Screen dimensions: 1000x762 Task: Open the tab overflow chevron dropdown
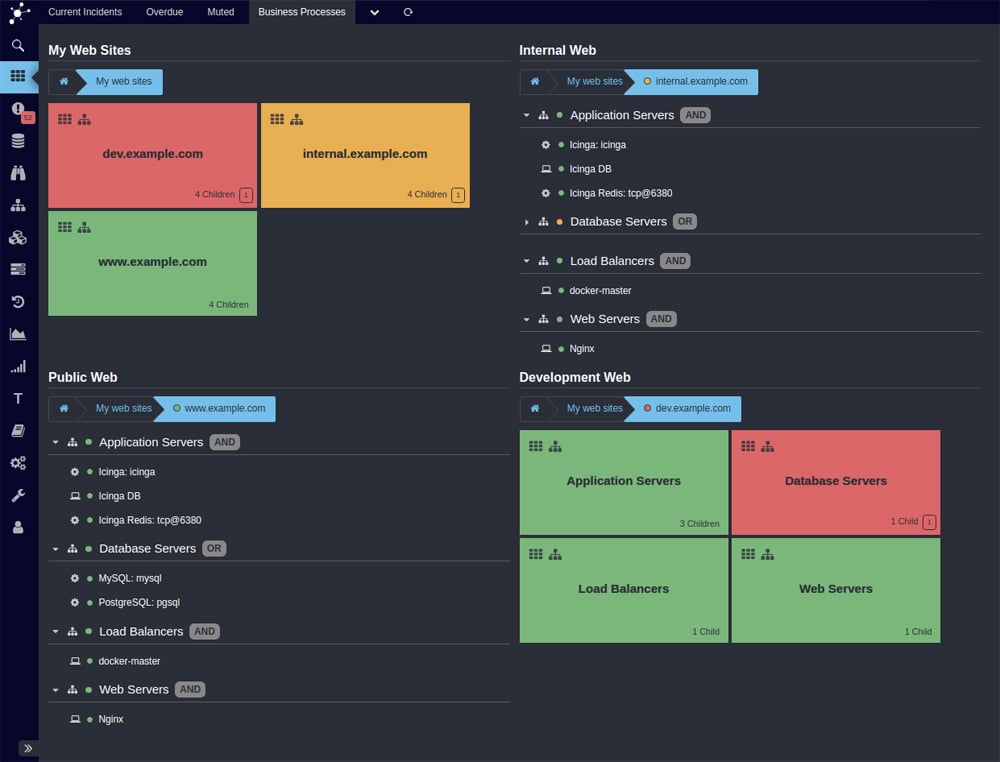(374, 12)
